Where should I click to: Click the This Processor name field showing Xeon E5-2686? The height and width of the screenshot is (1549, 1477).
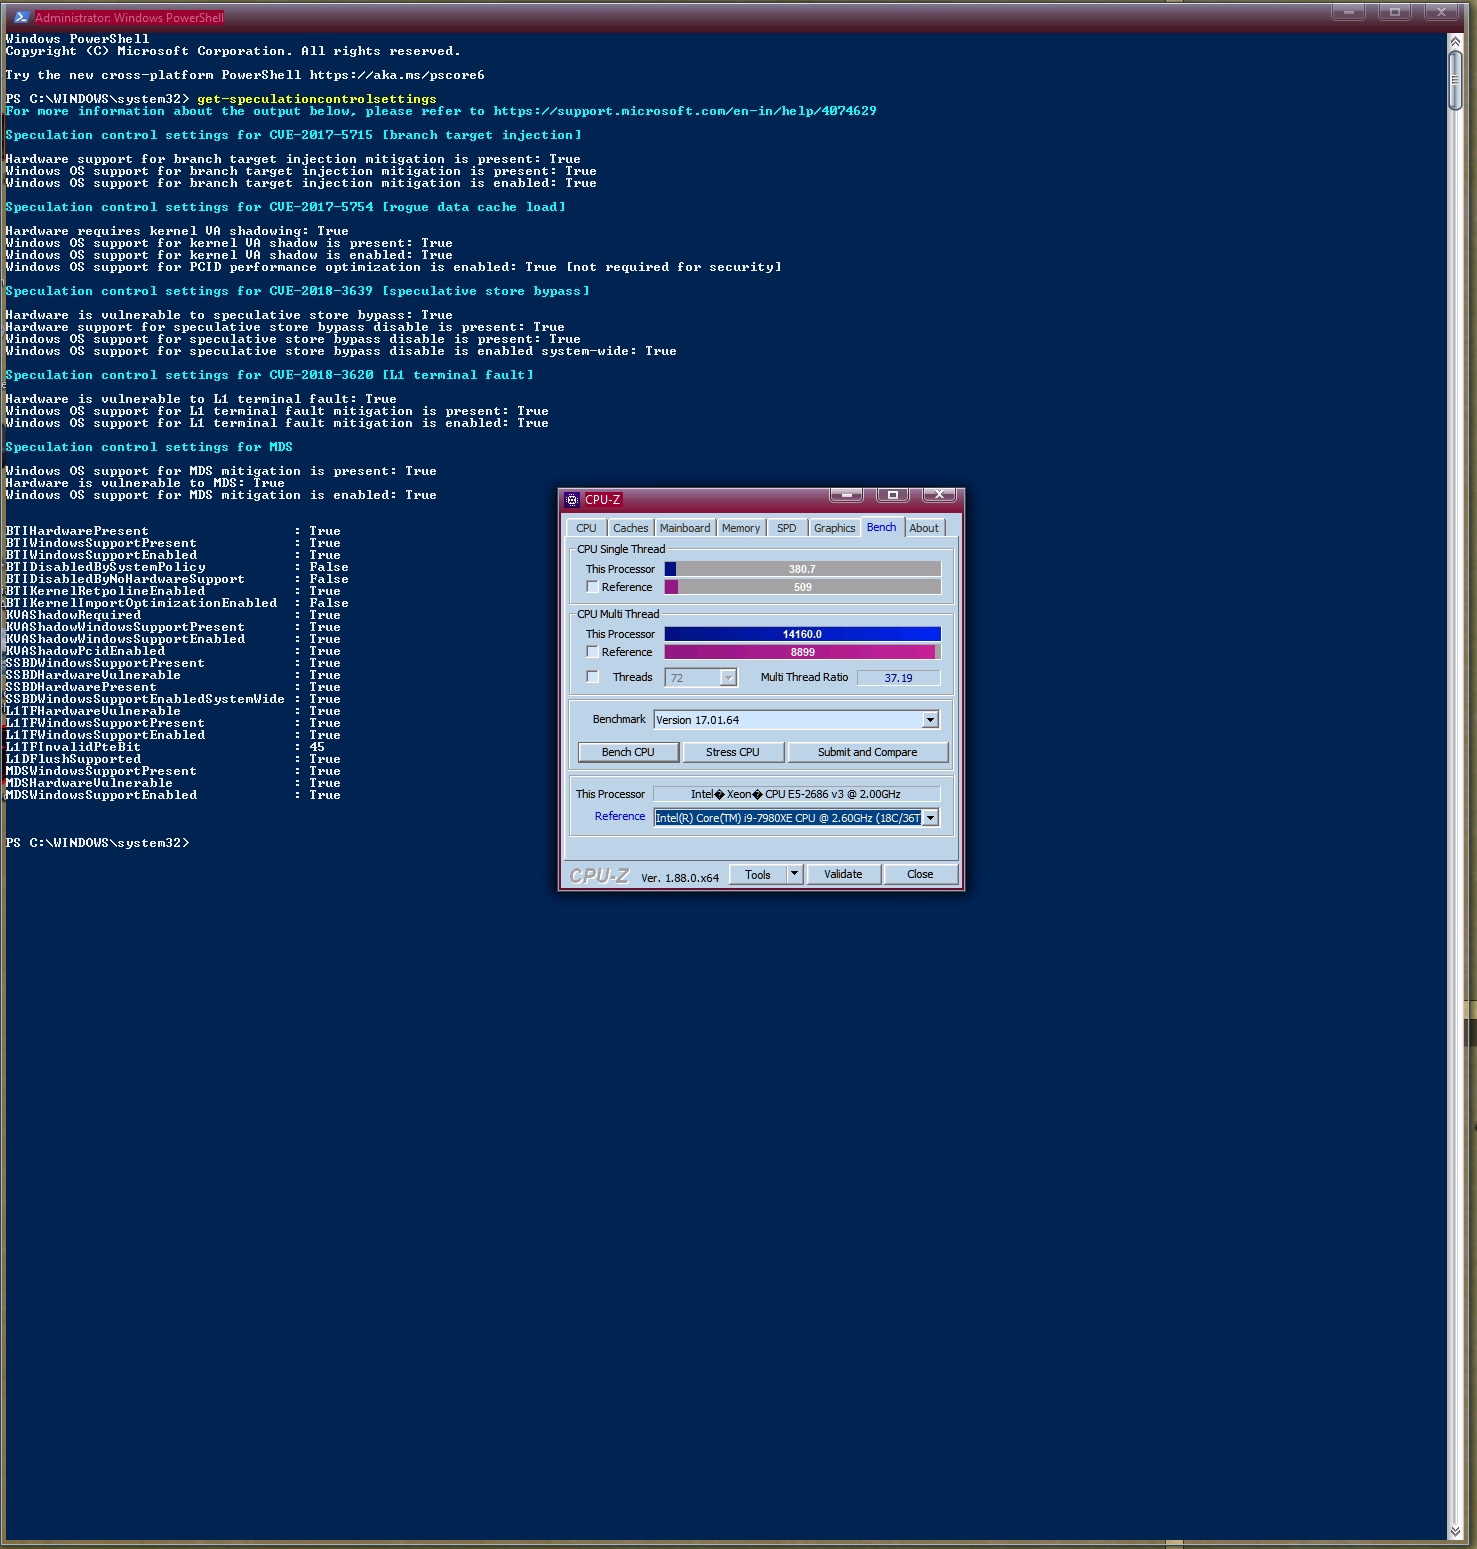click(x=796, y=794)
